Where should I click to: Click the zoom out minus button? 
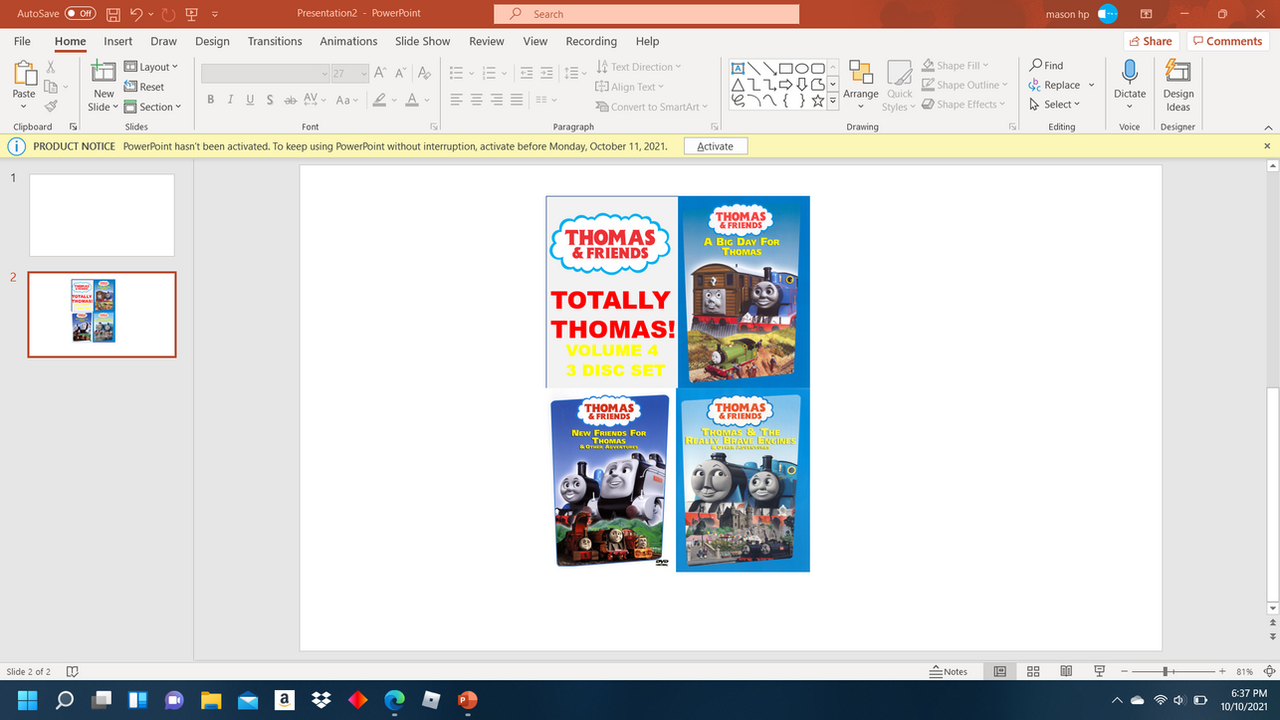(1123, 671)
